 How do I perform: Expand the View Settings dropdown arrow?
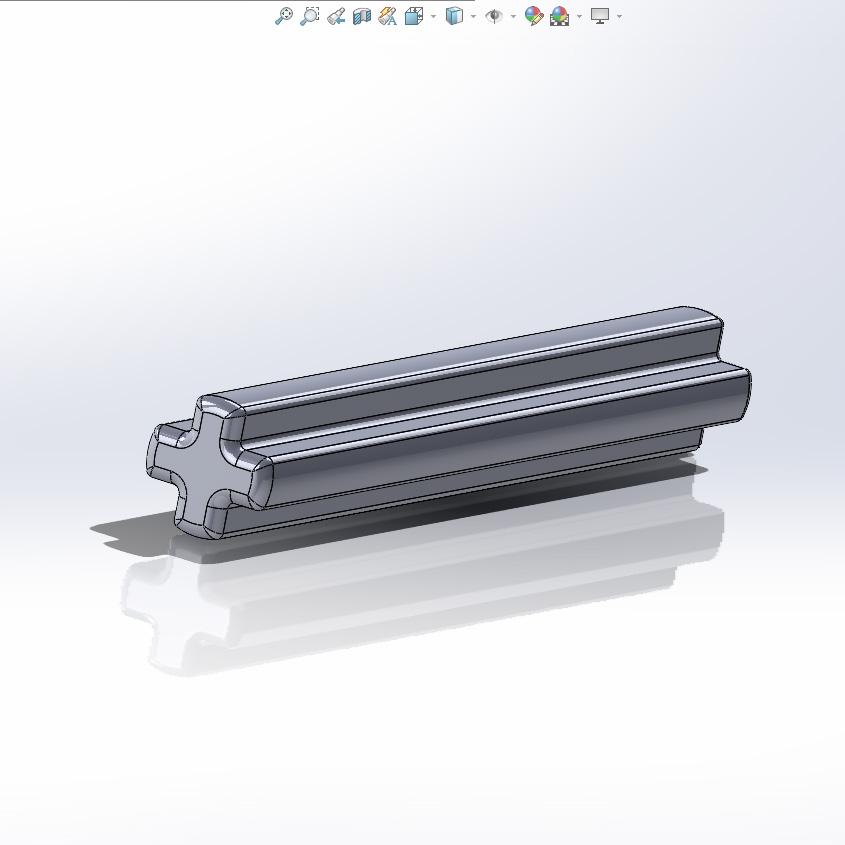pos(619,16)
